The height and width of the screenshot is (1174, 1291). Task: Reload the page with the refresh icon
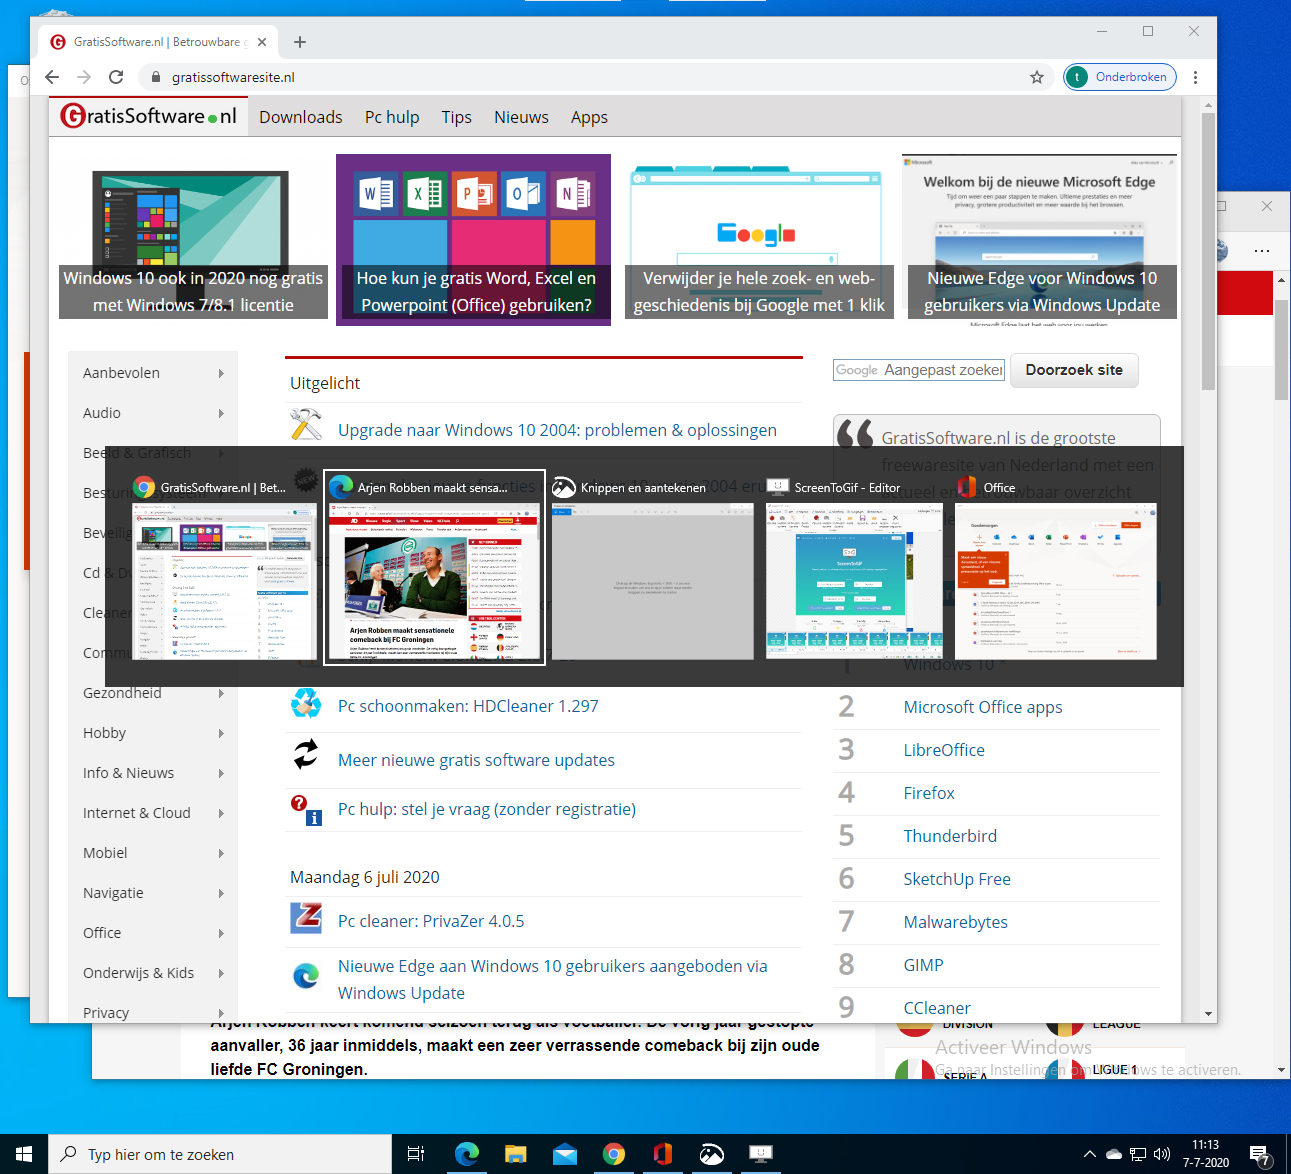click(116, 77)
